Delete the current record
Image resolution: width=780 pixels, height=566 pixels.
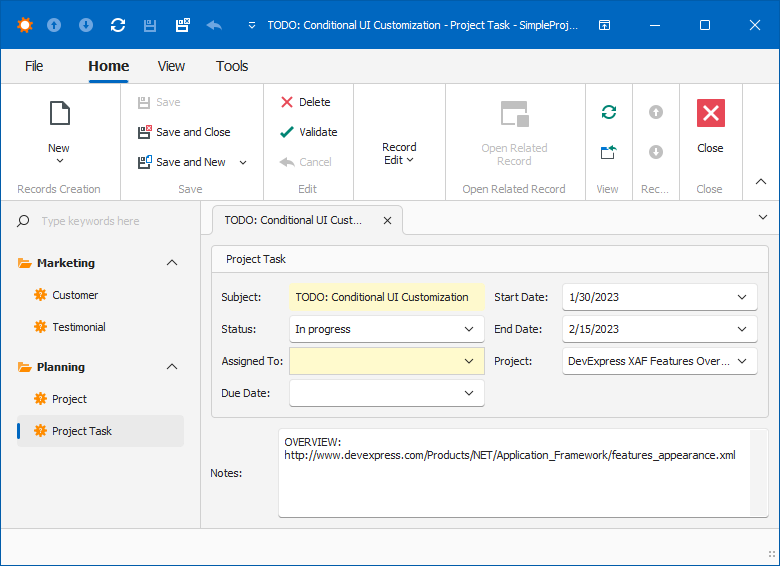(x=305, y=102)
